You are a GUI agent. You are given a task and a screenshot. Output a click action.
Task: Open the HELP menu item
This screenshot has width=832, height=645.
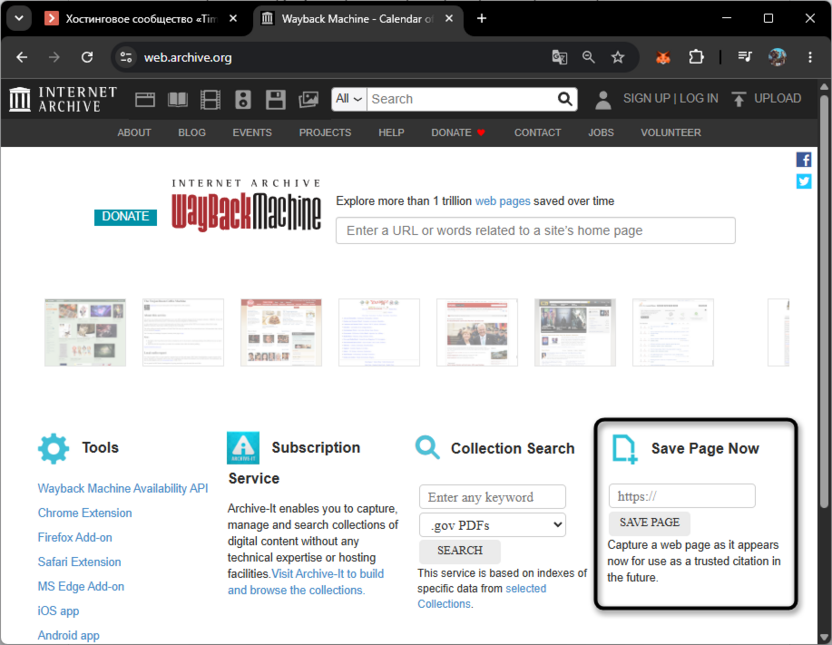pos(391,133)
